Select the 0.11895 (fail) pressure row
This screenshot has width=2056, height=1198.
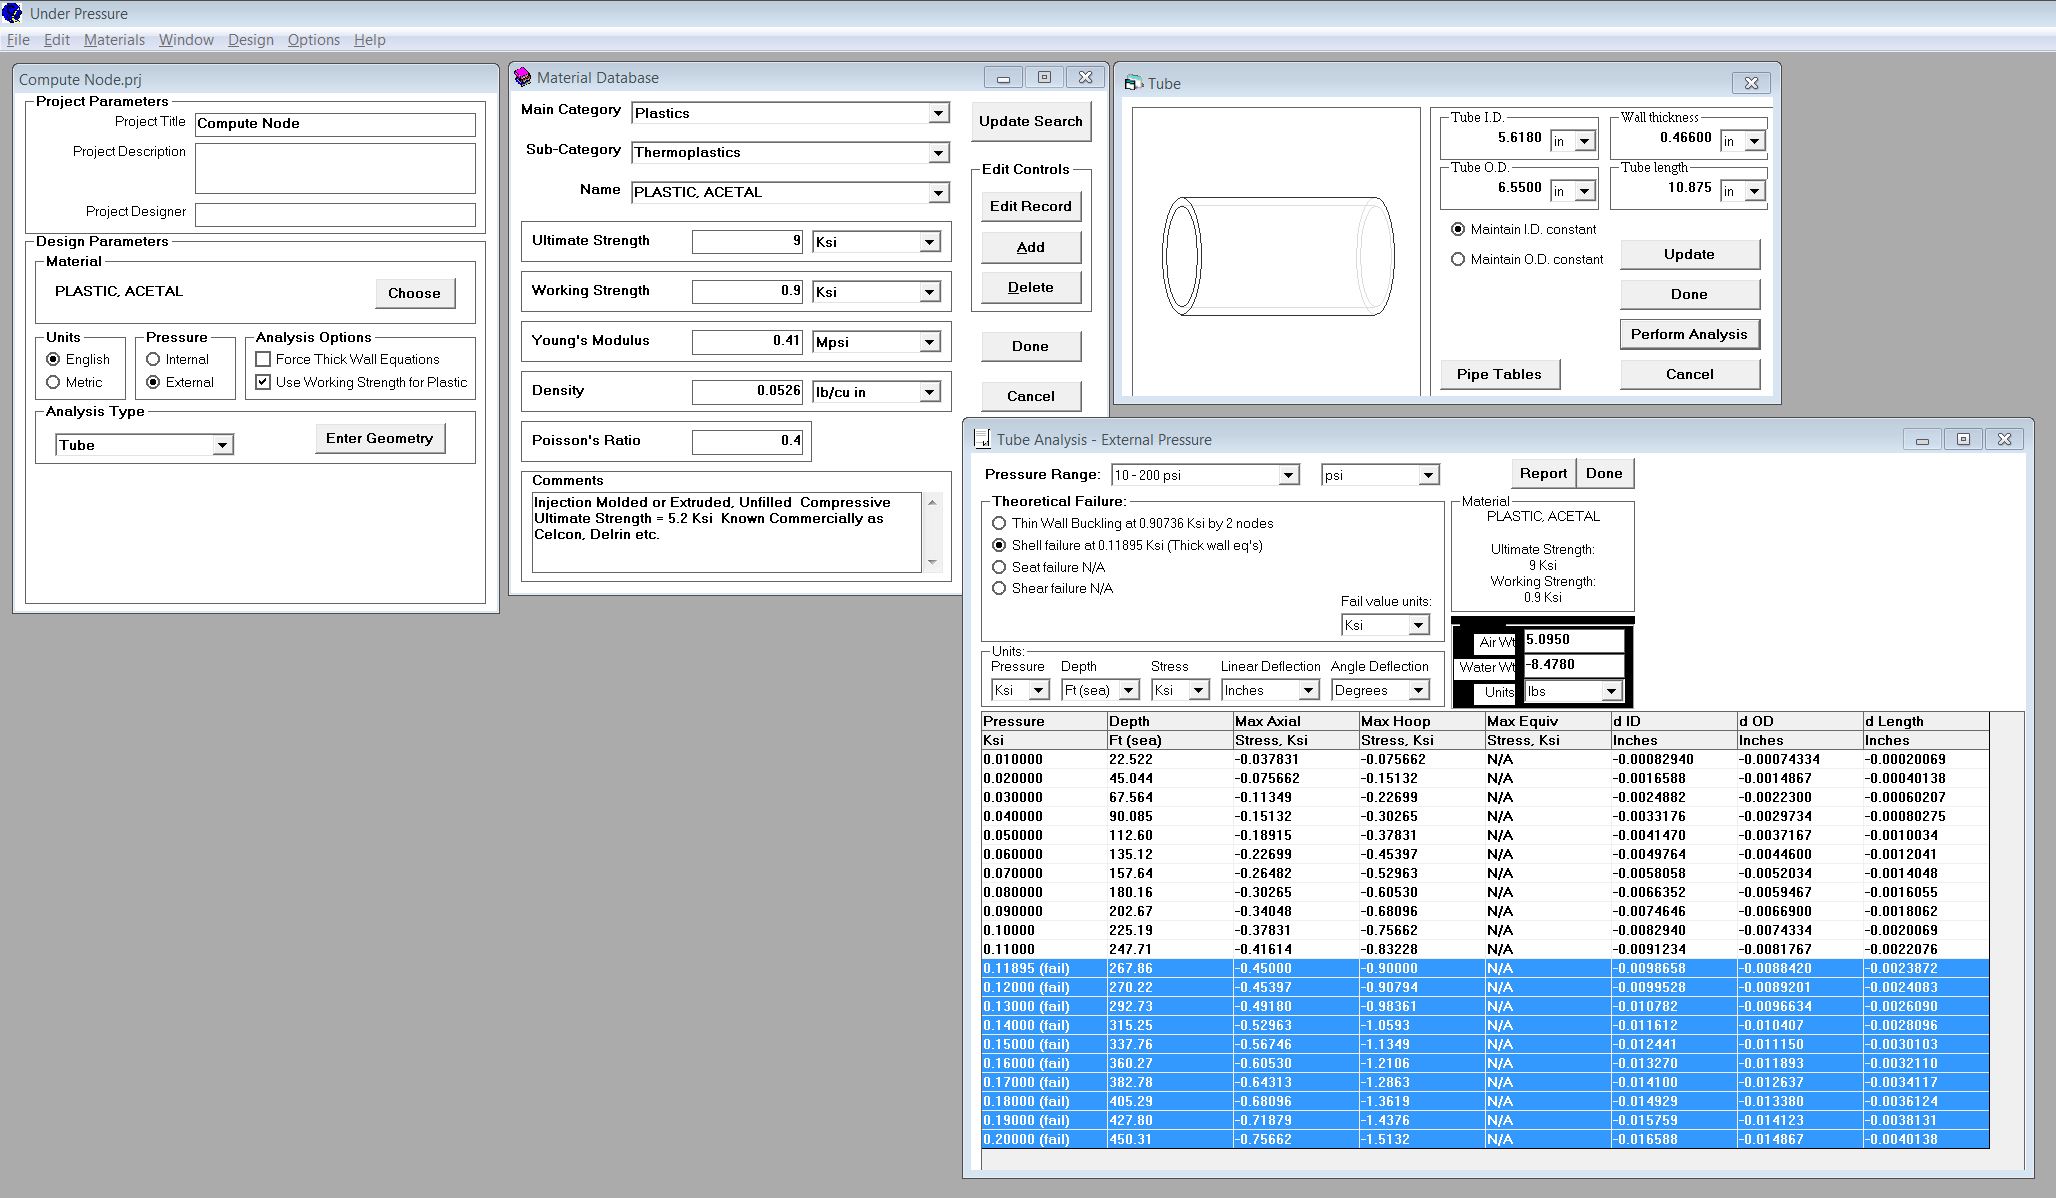1485,968
